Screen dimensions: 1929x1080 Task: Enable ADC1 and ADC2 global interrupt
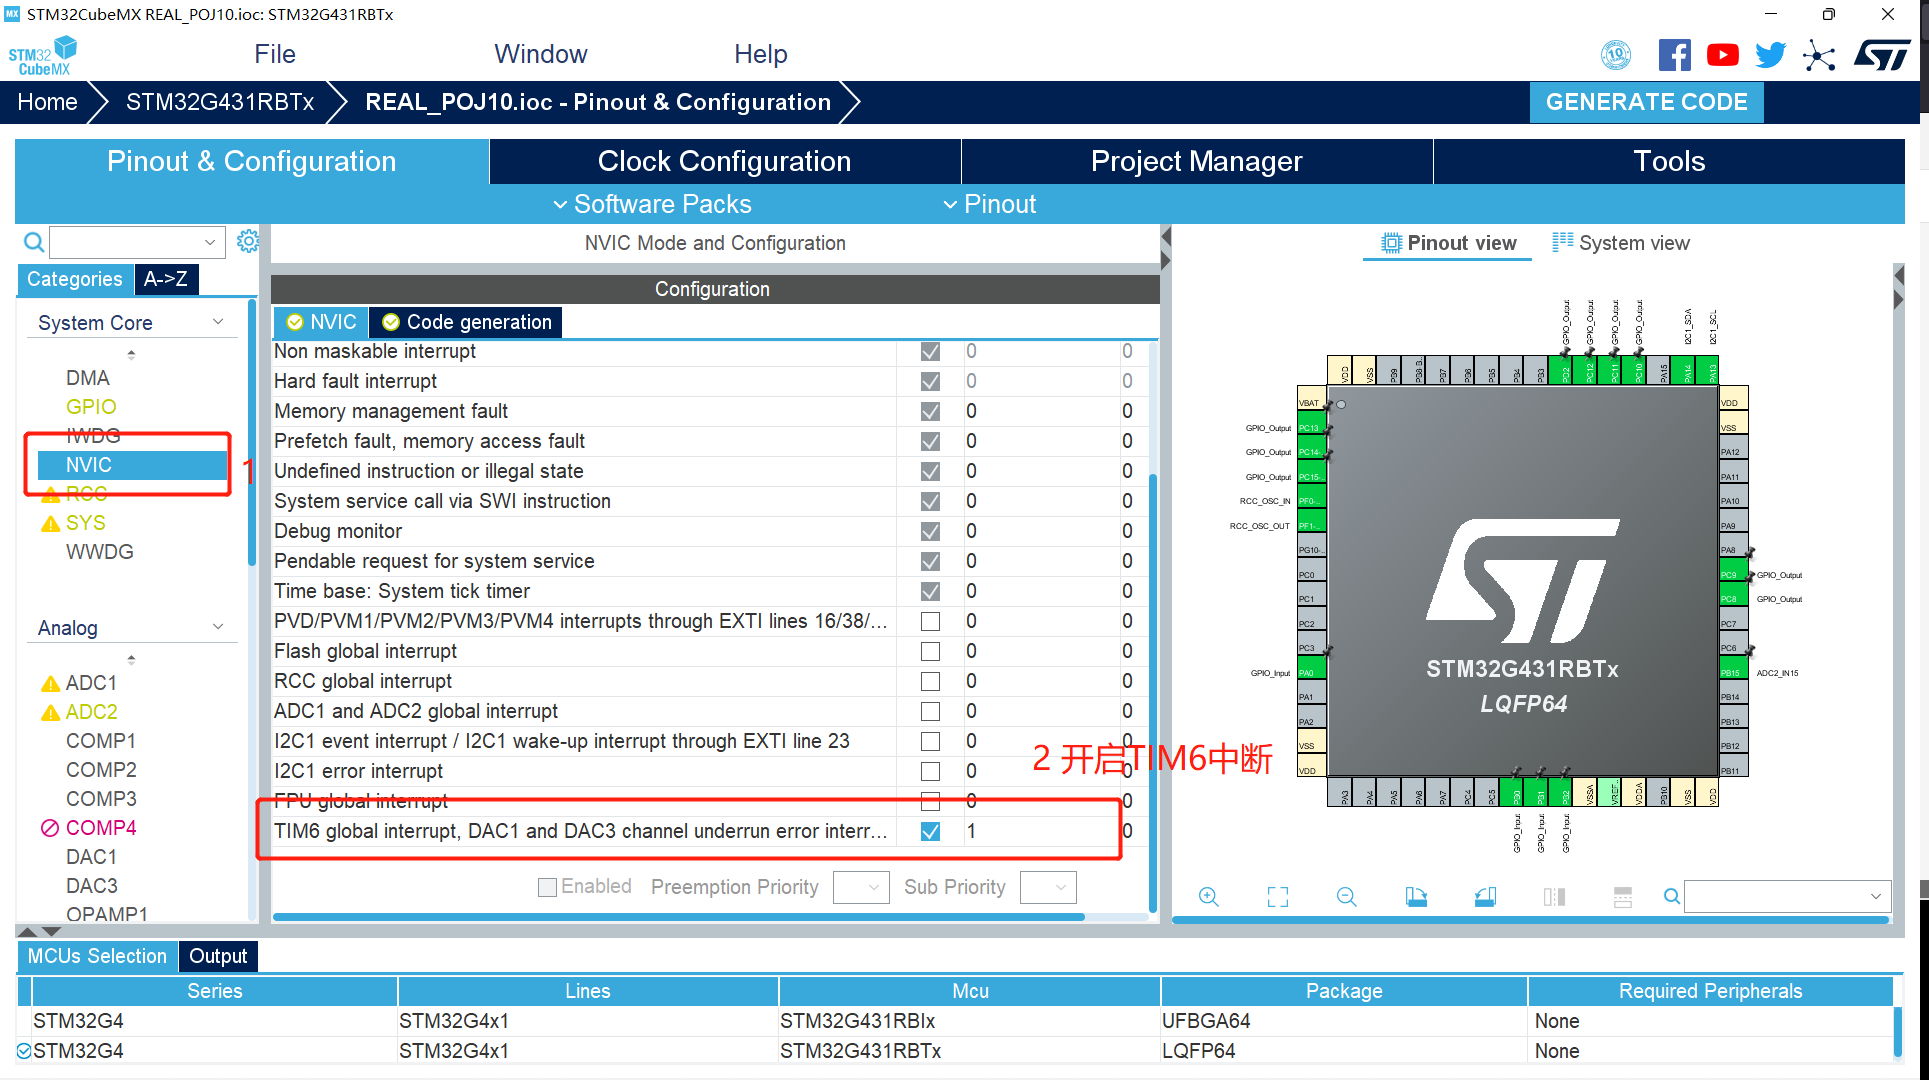[930, 711]
